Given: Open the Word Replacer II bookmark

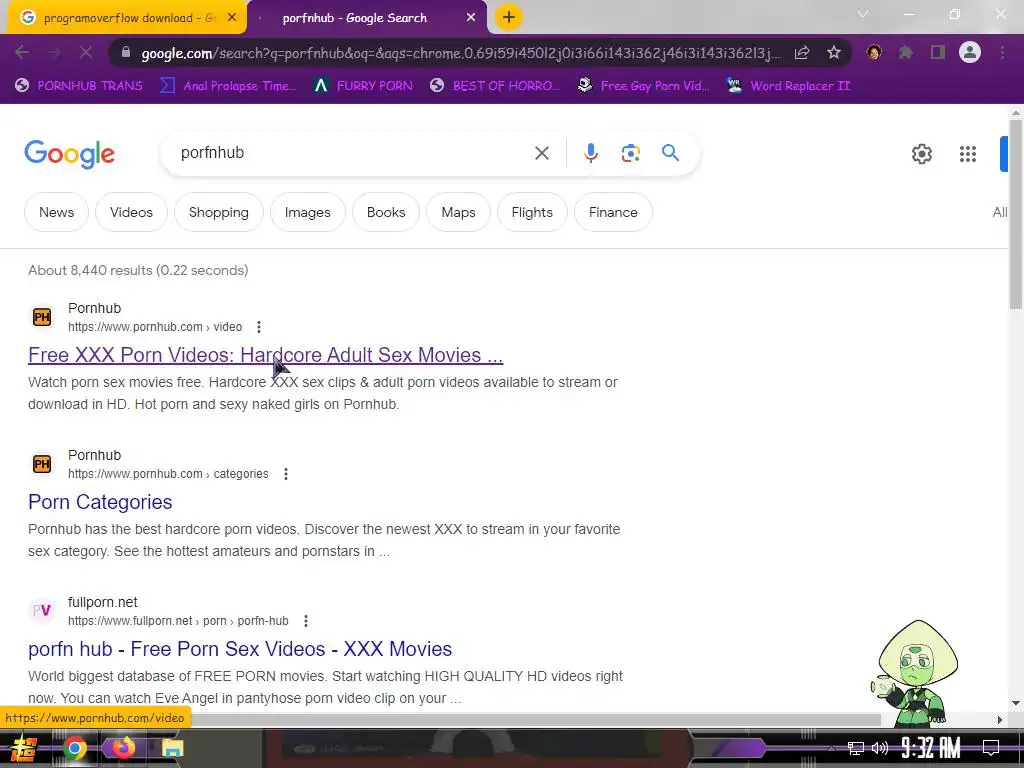Looking at the screenshot, I should point(788,86).
